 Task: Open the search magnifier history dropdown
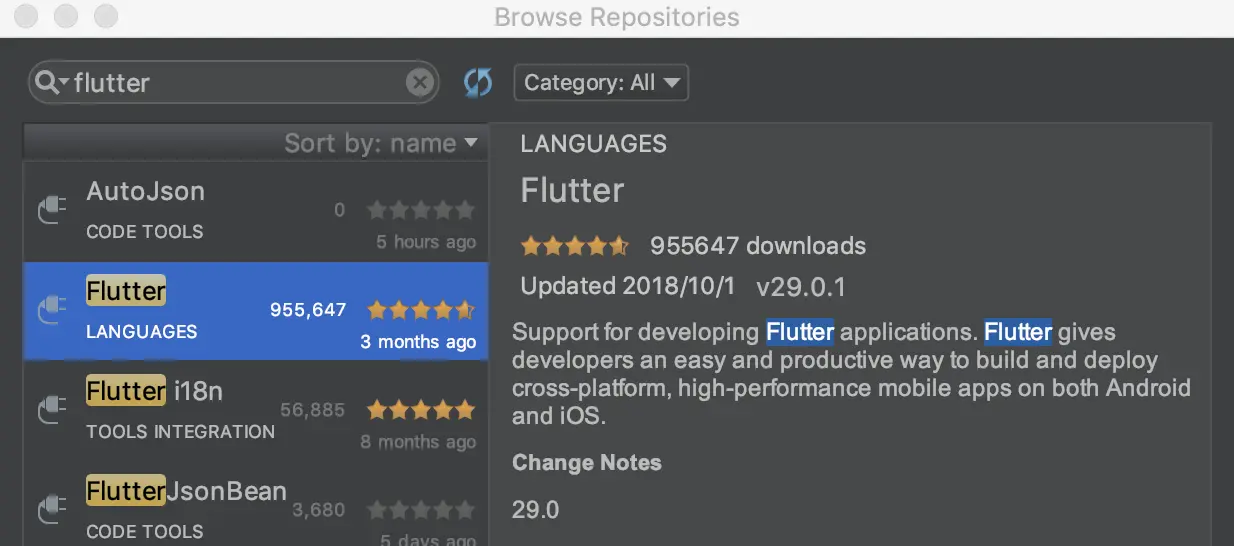point(51,82)
